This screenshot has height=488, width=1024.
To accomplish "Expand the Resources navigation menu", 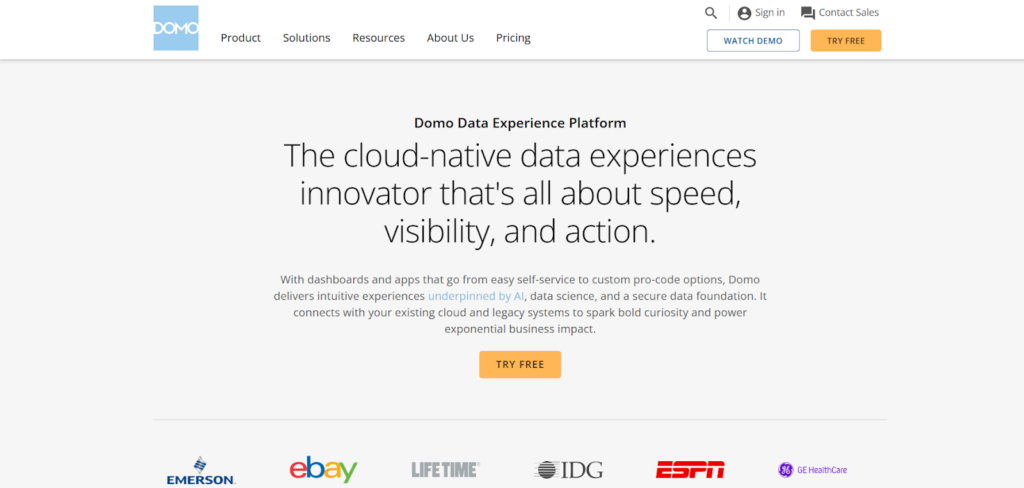I will tap(379, 38).
